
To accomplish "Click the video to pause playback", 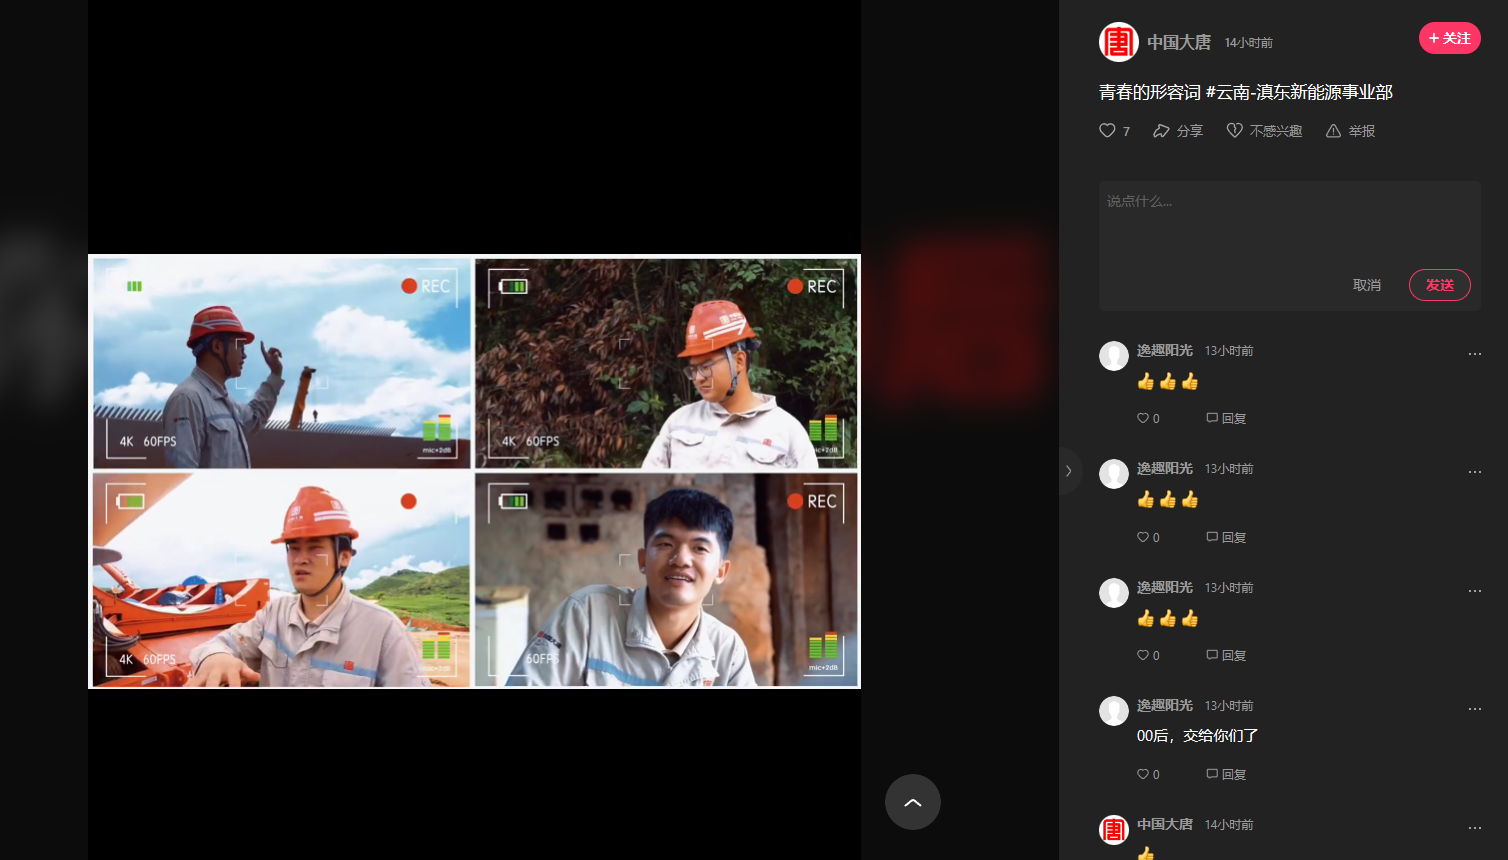I will 474,471.
